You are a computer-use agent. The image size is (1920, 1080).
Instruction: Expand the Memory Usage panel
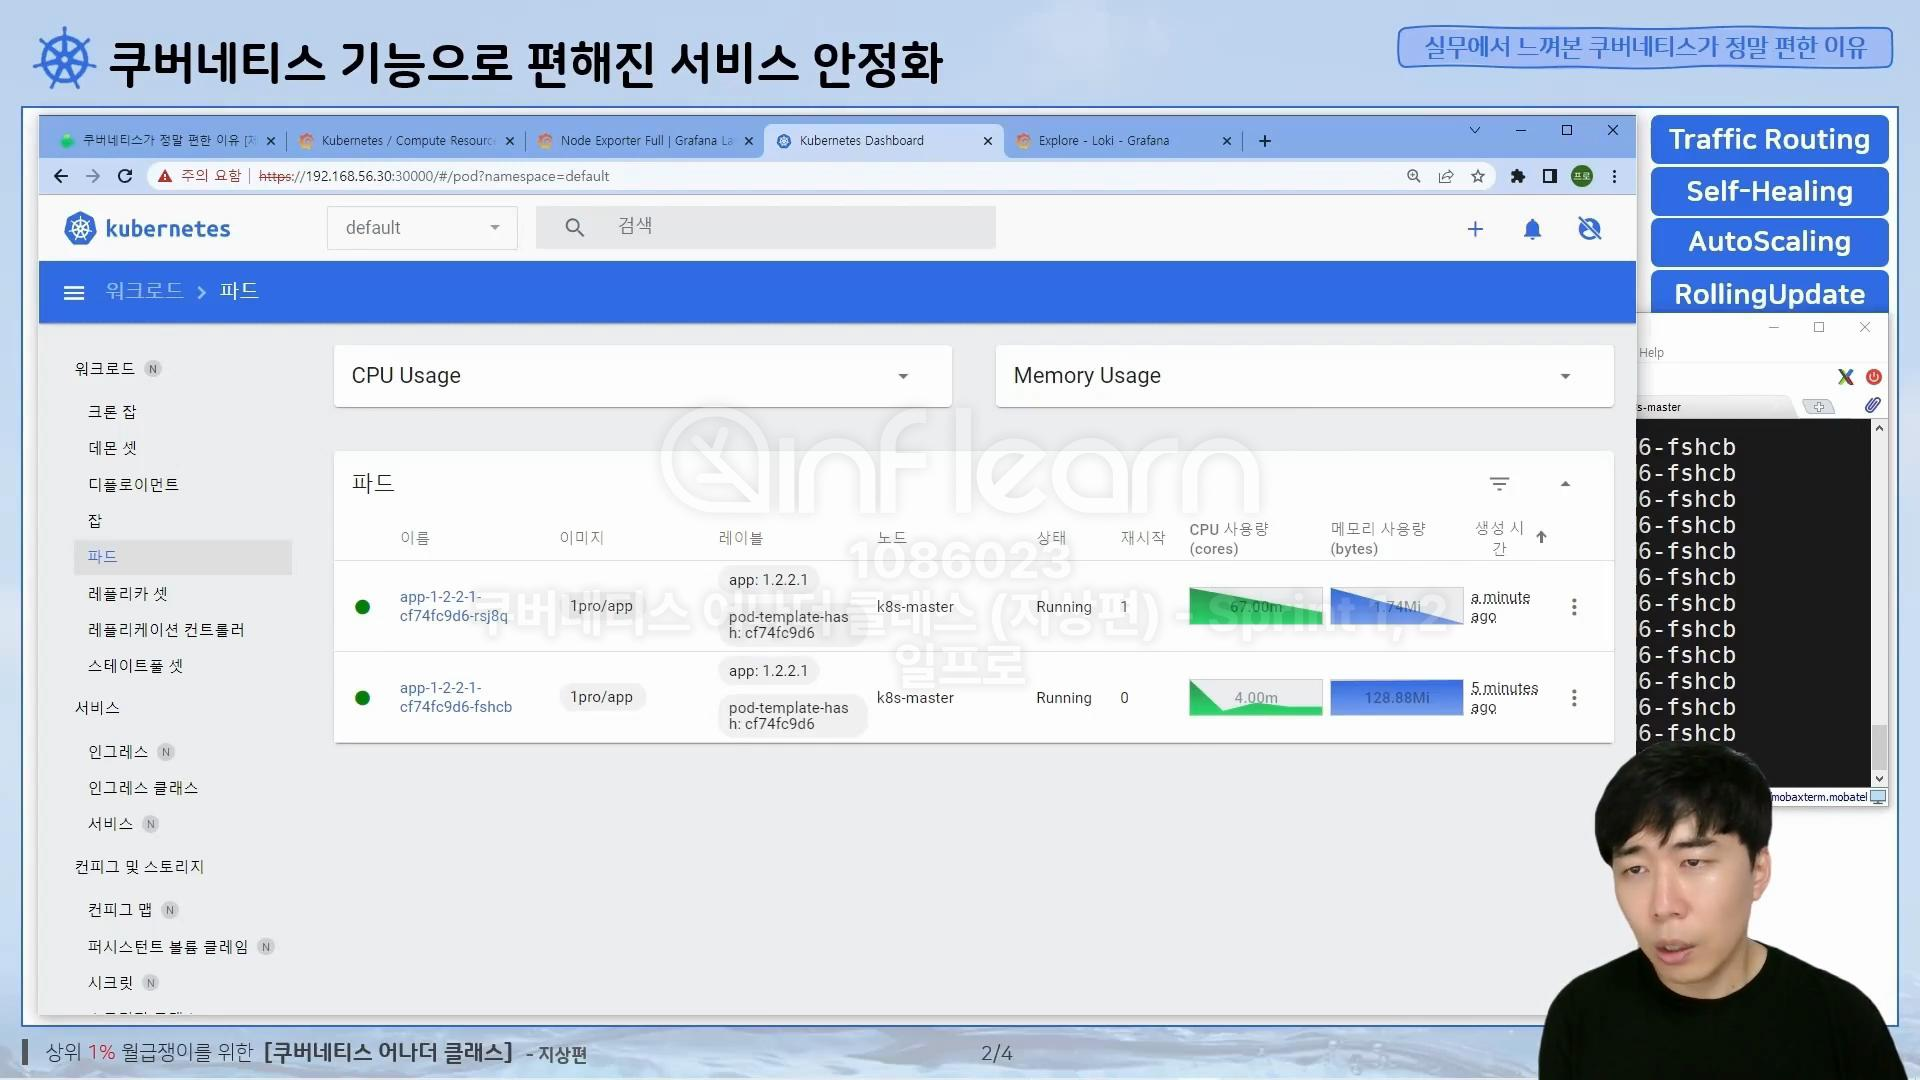point(1565,376)
